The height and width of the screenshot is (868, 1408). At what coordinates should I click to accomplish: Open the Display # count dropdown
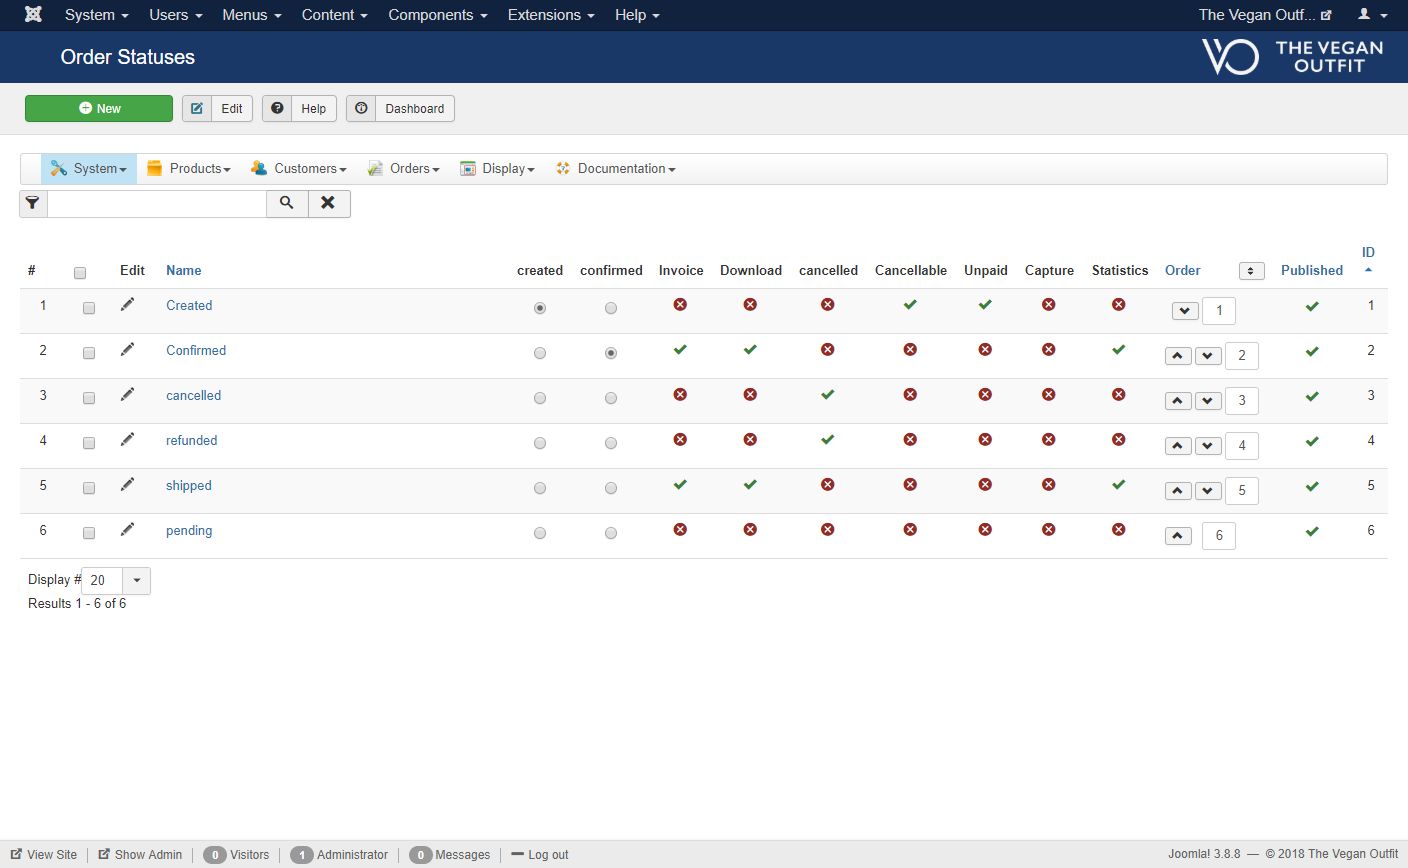136,580
